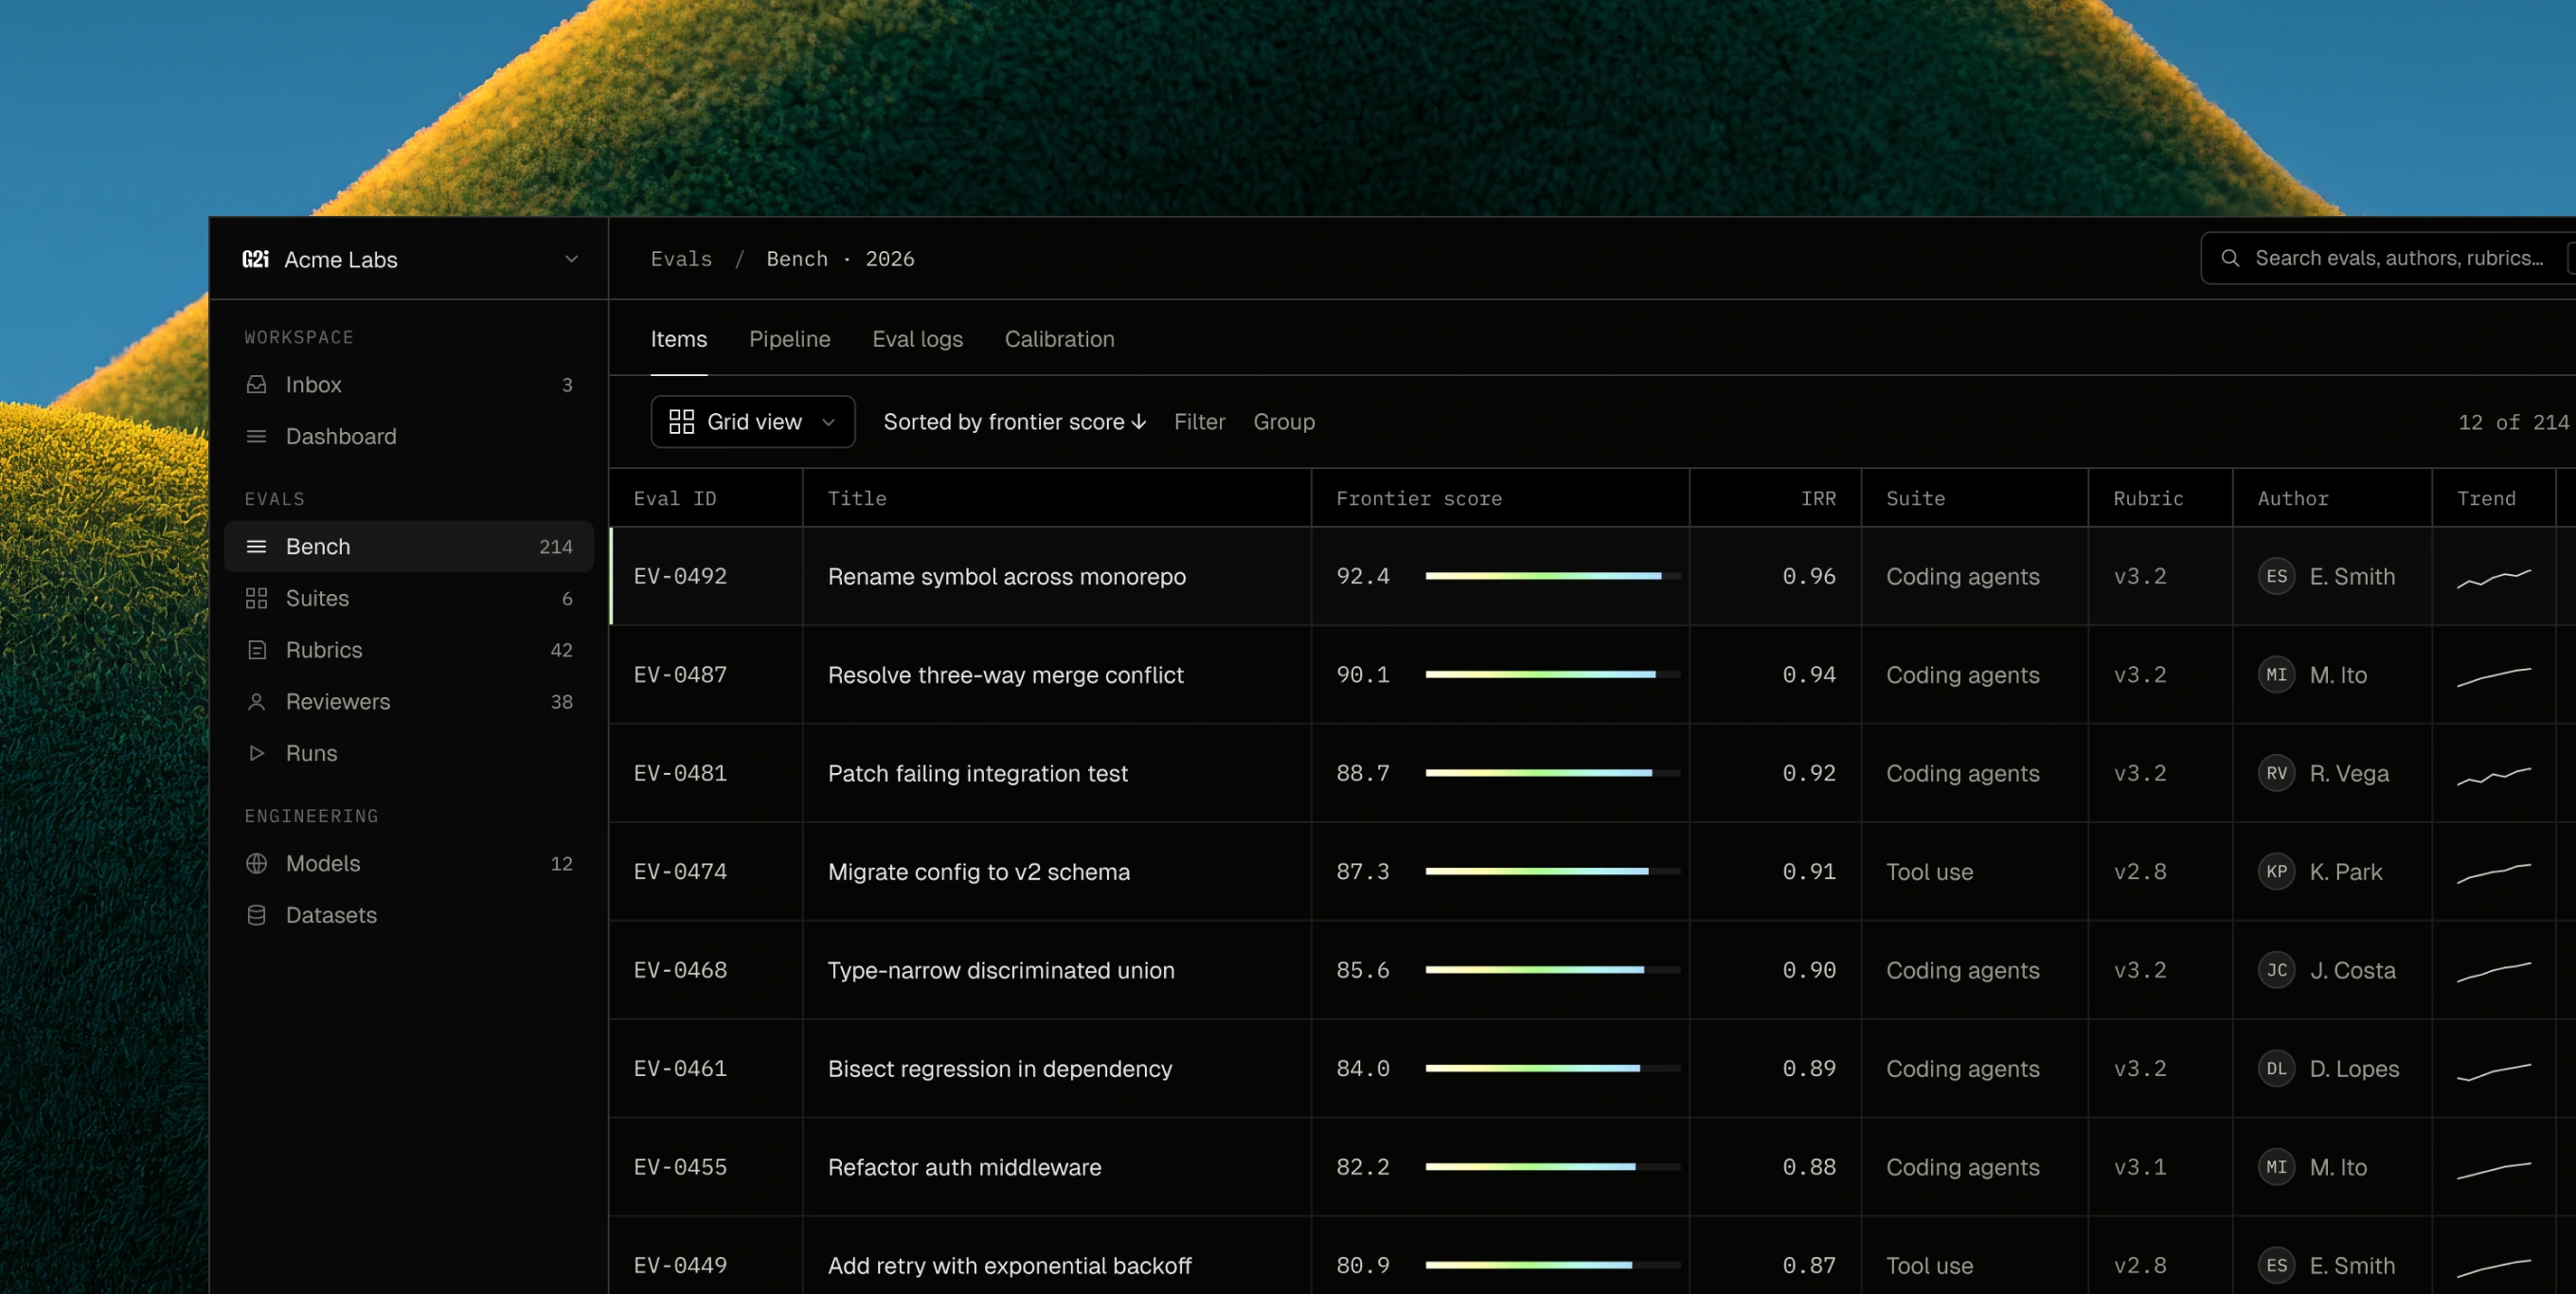Image resolution: width=2576 pixels, height=1294 pixels.
Task: Click the MI avatar on EV-0487 row
Action: point(2276,675)
